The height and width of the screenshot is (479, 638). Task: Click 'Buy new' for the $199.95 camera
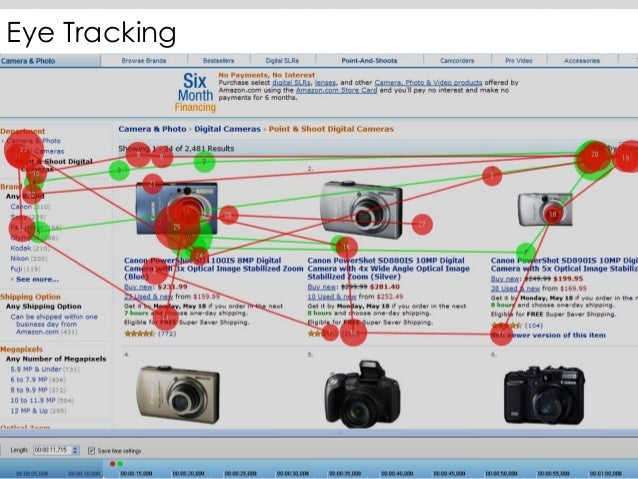(x=503, y=279)
